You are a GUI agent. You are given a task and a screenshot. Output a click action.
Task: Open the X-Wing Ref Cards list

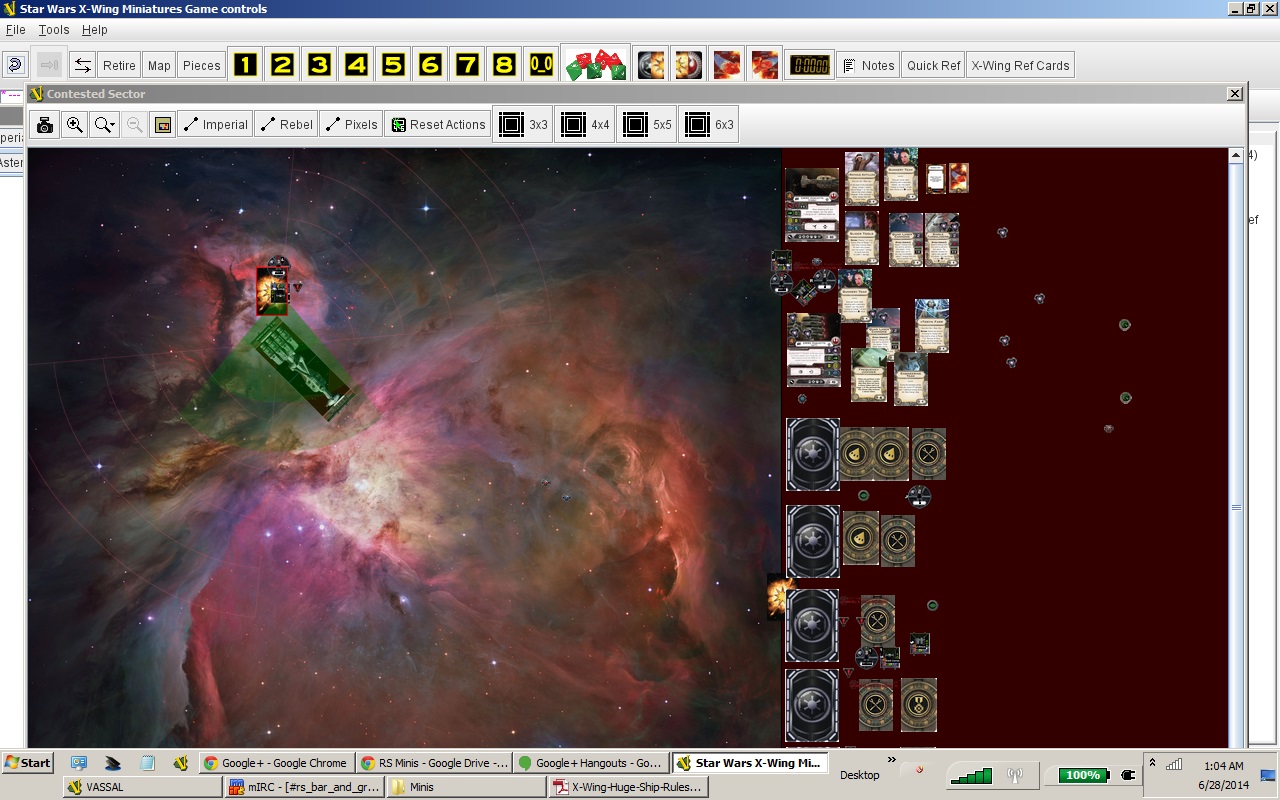tap(1020, 65)
